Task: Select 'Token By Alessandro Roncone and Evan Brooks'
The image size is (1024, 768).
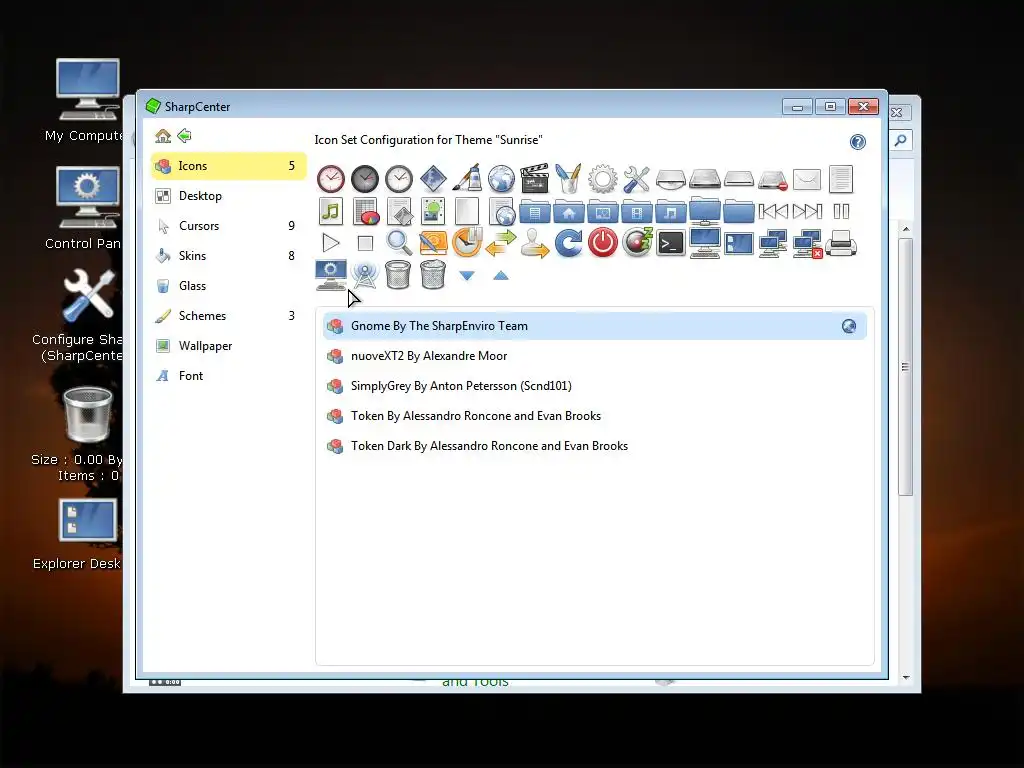Action: pyautogui.click(x=594, y=416)
